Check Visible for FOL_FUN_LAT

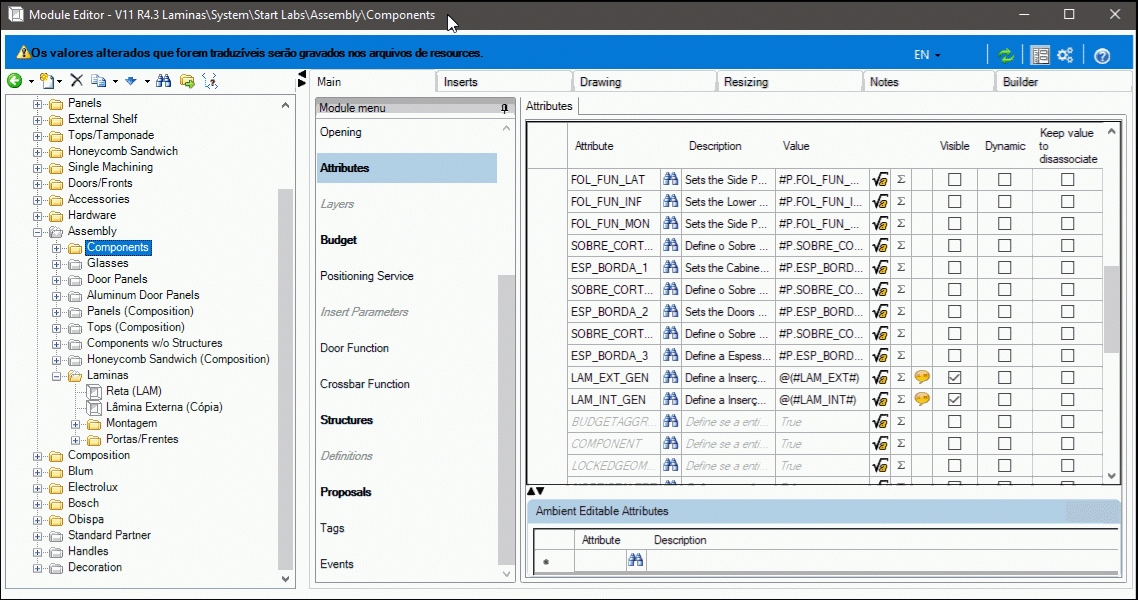(x=954, y=179)
